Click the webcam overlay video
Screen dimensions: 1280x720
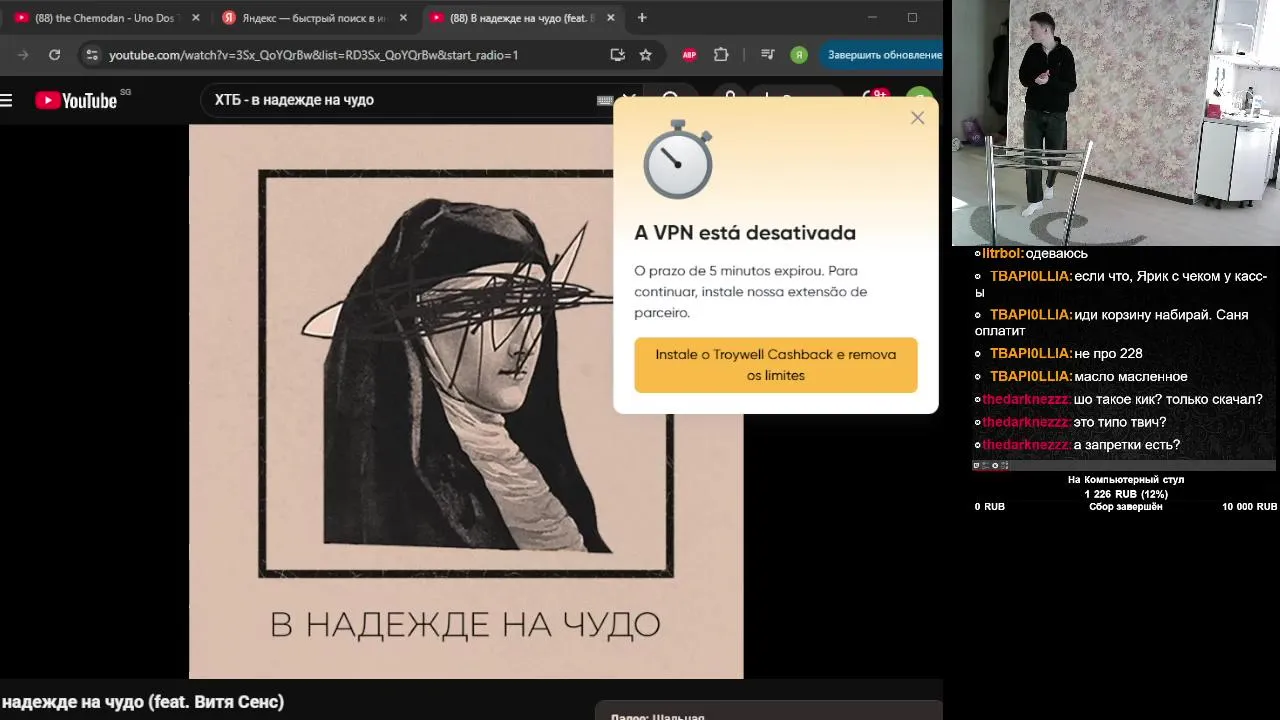pyautogui.click(x=1115, y=122)
